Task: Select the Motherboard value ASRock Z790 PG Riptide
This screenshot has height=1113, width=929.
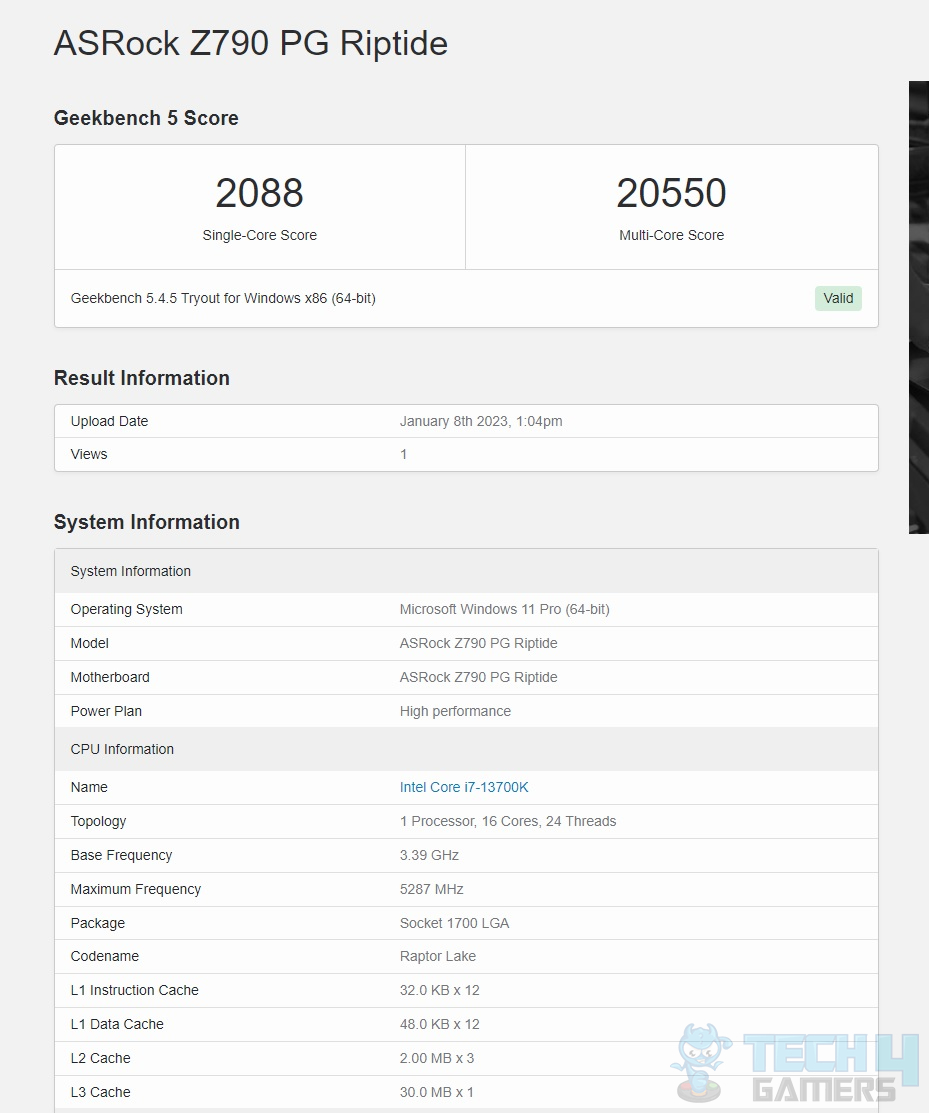Action: (x=478, y=677)
